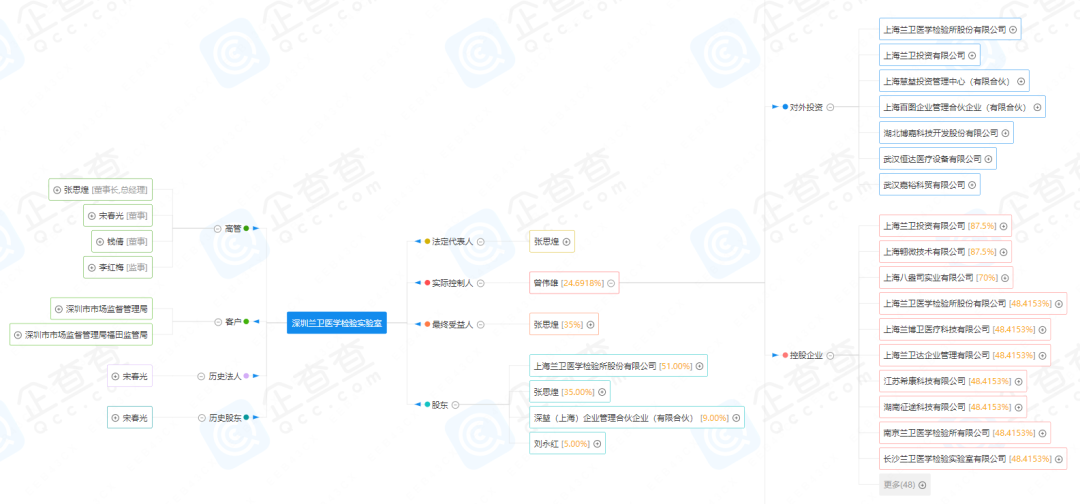Expand plus icon next to 刘永红 [5.00%]

pyautogui.click(x=597, y=444)
